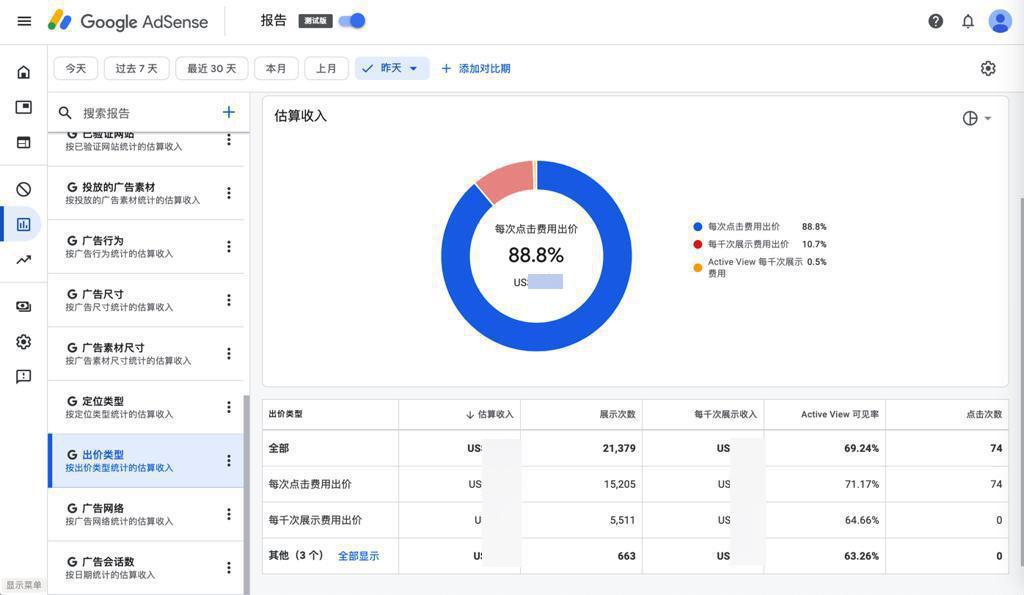Screen dimensions: 1024x595
Task: Click plus icon to add report
Action: (229, 112)
